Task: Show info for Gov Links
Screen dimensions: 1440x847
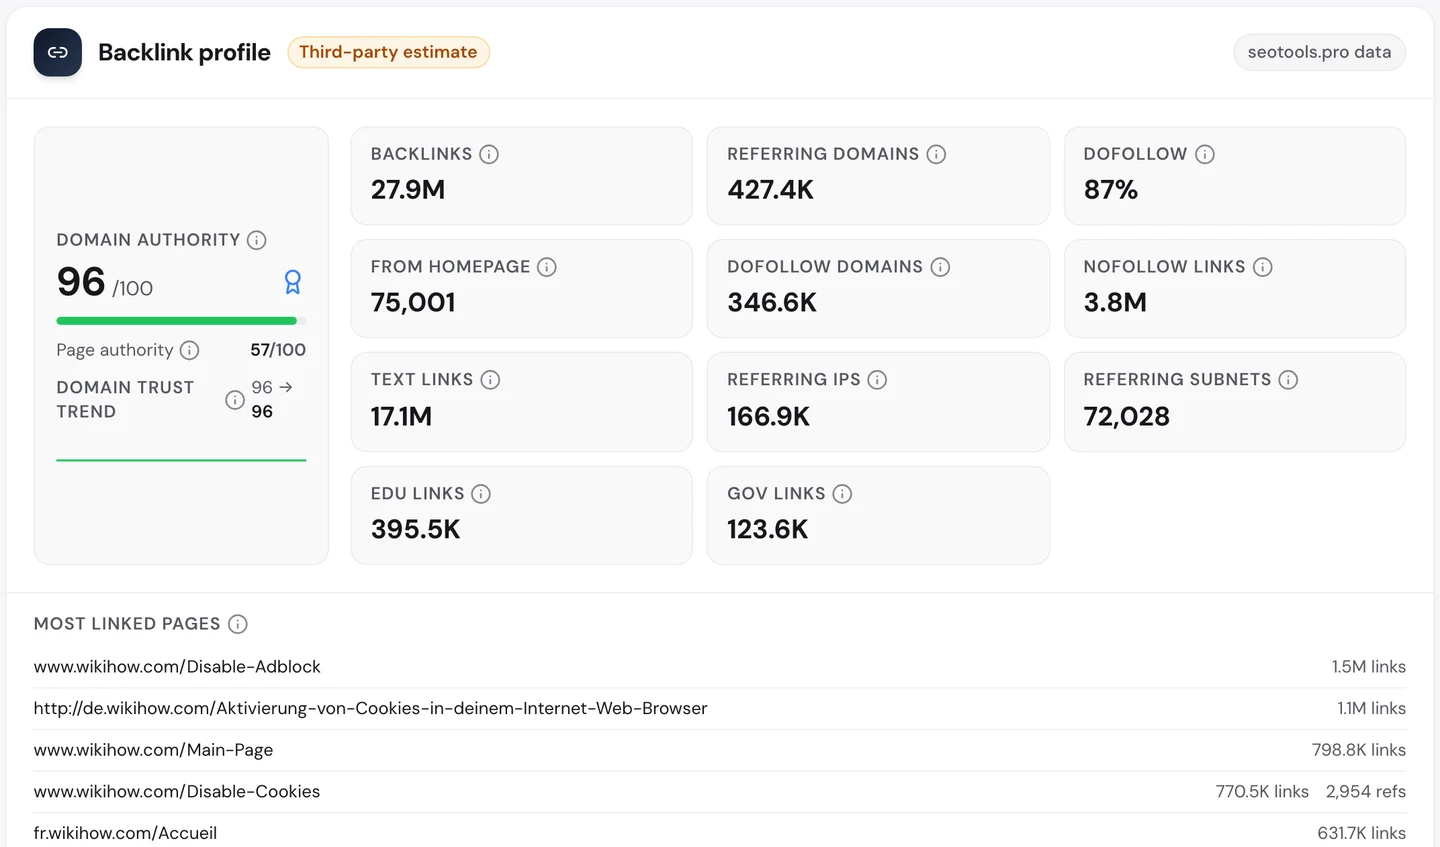Action: [x=842, y=494]
